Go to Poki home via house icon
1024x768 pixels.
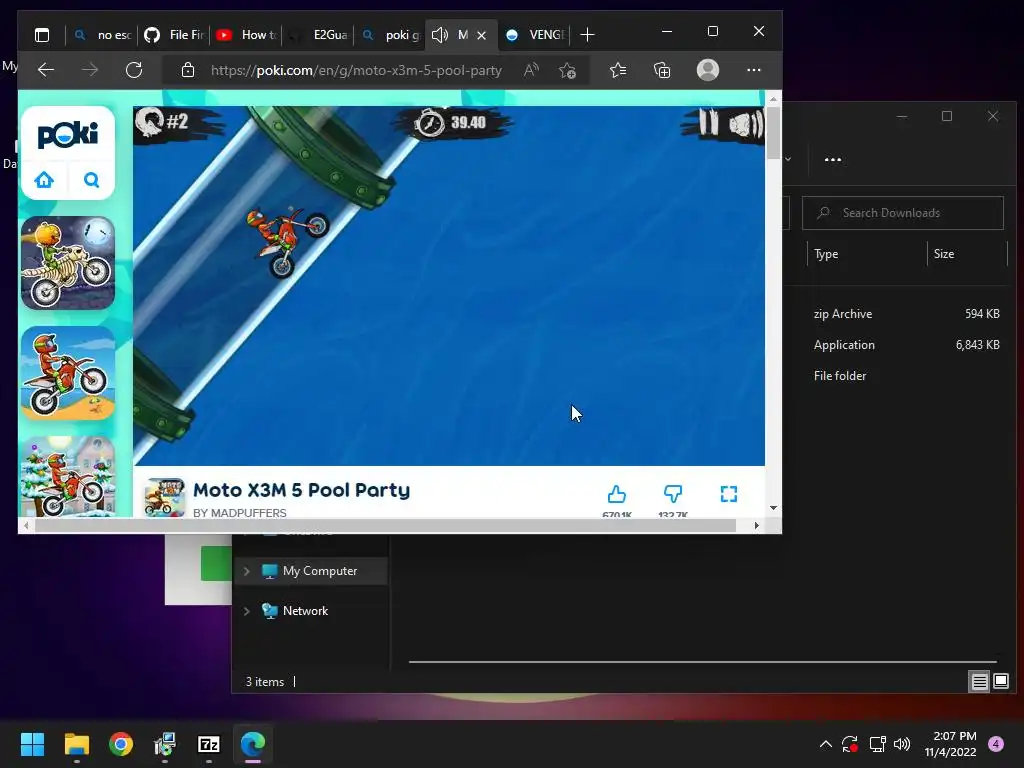click(x=44, y=180)
